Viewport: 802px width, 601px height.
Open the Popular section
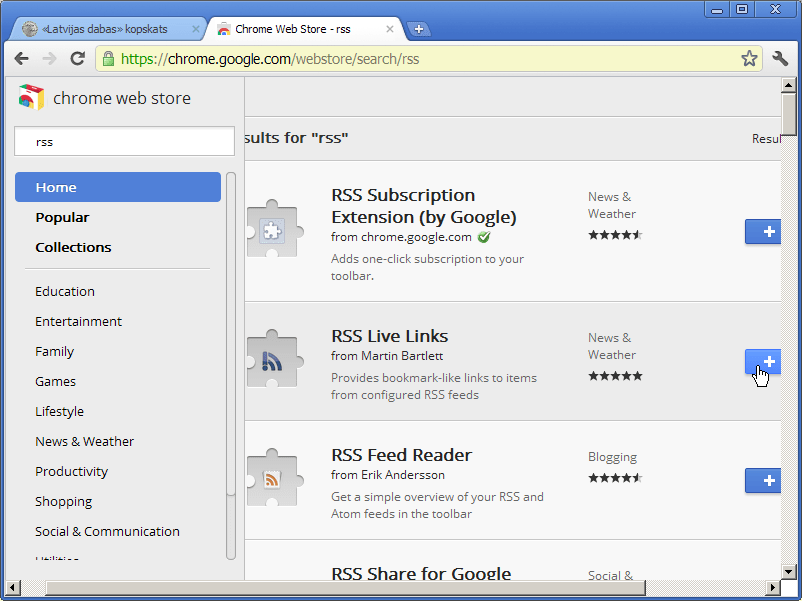pos(62,217)
